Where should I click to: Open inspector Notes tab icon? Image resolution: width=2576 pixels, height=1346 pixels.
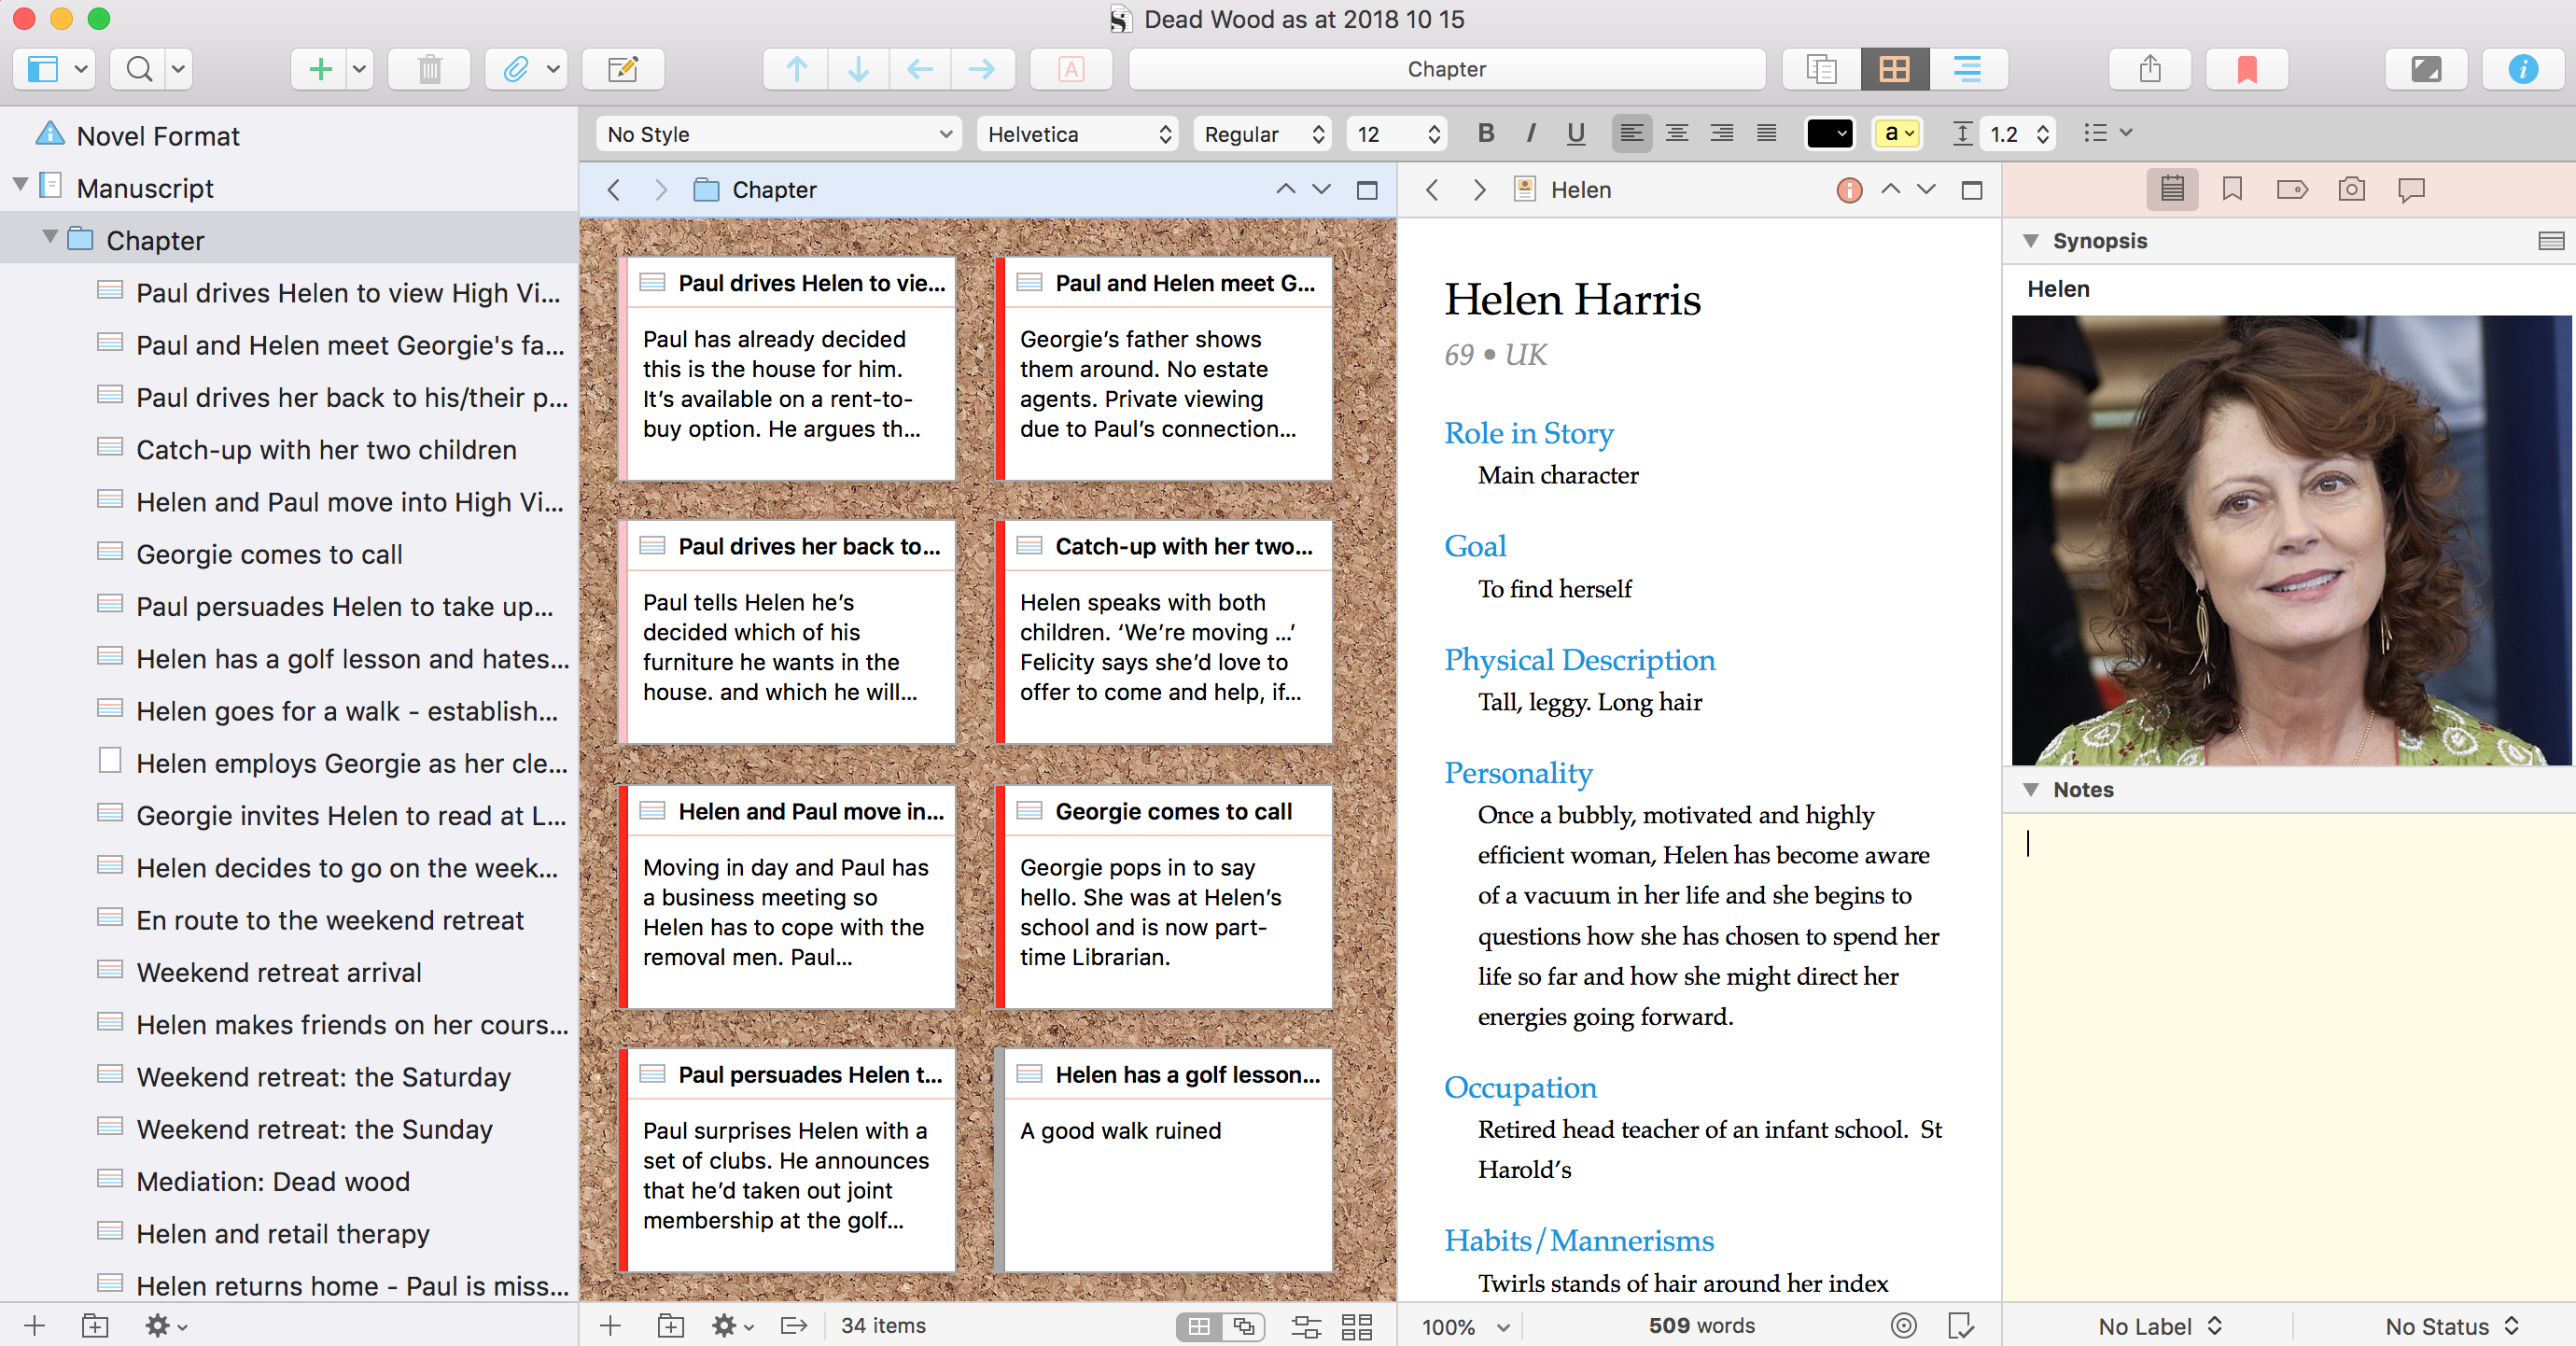point(2172,189)
